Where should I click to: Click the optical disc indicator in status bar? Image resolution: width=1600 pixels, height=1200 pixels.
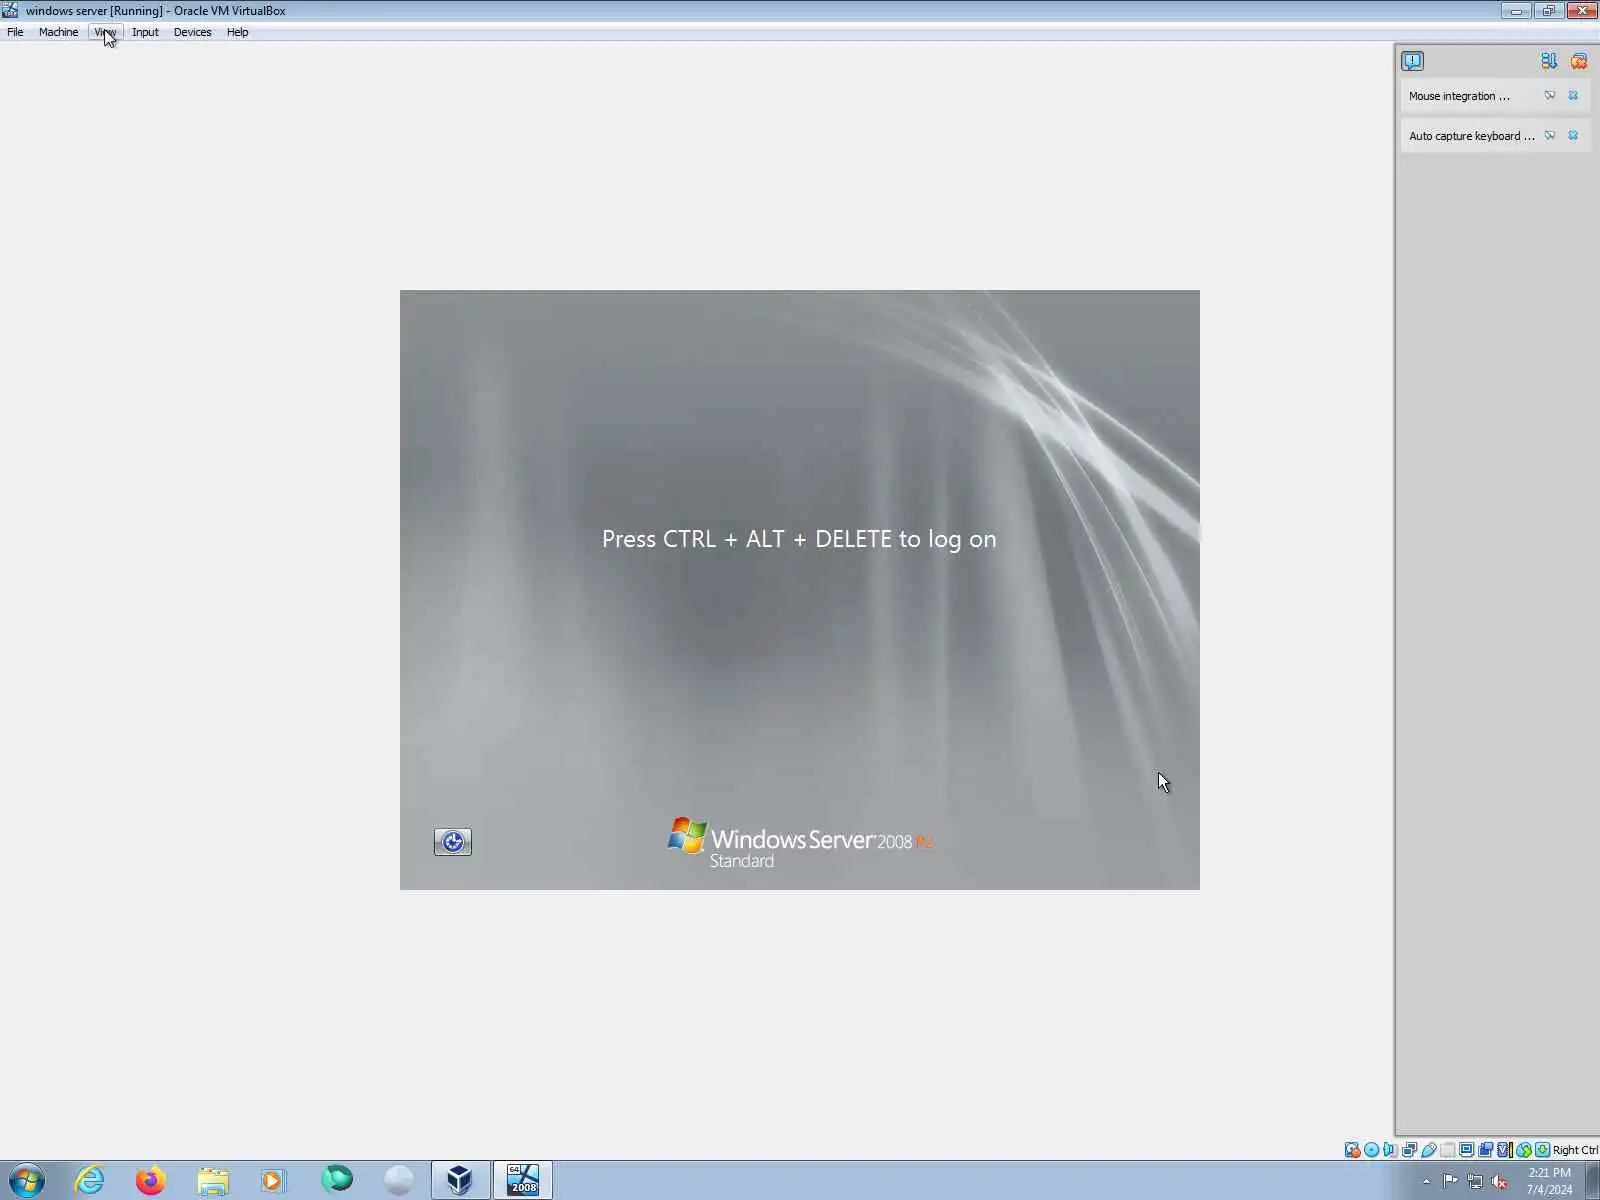(x=1371, y=1150)
